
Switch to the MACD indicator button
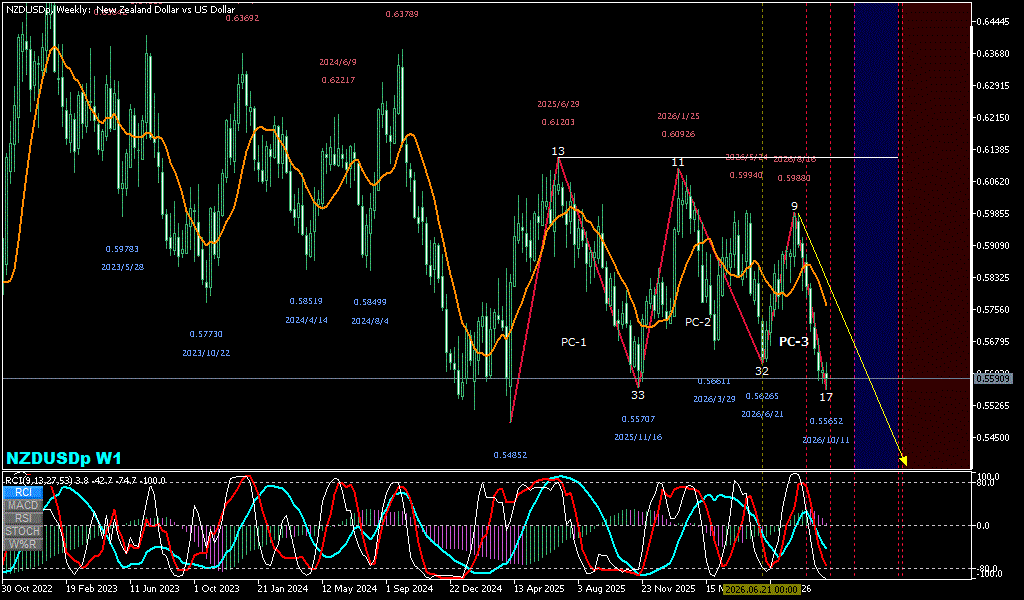pos(23,505)
